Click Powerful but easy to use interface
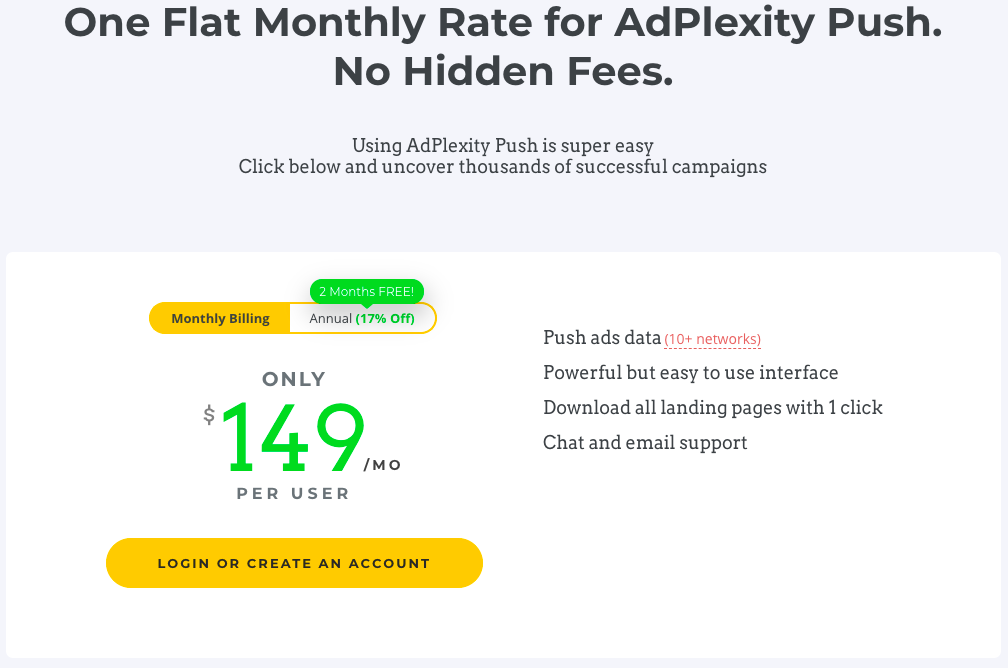 pyautogui.click(x=690, y=373)
